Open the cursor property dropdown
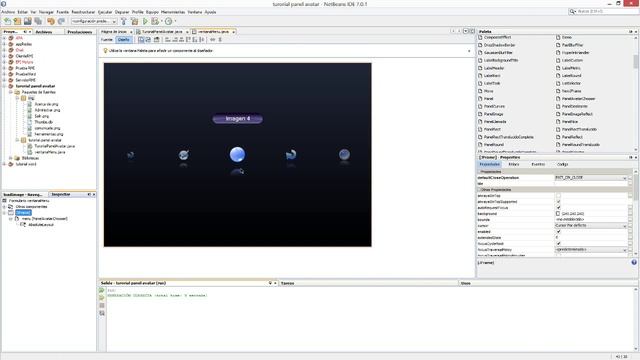This screenshot has width=640, height=360. tap(624, 226)
